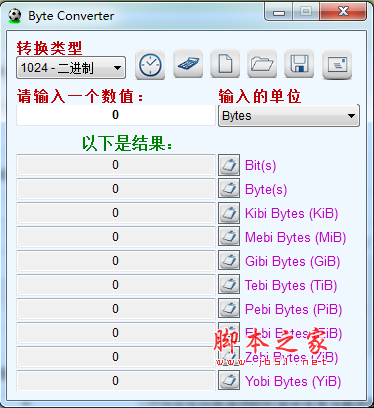Click the open folder icon

click(x=262, y=64)
